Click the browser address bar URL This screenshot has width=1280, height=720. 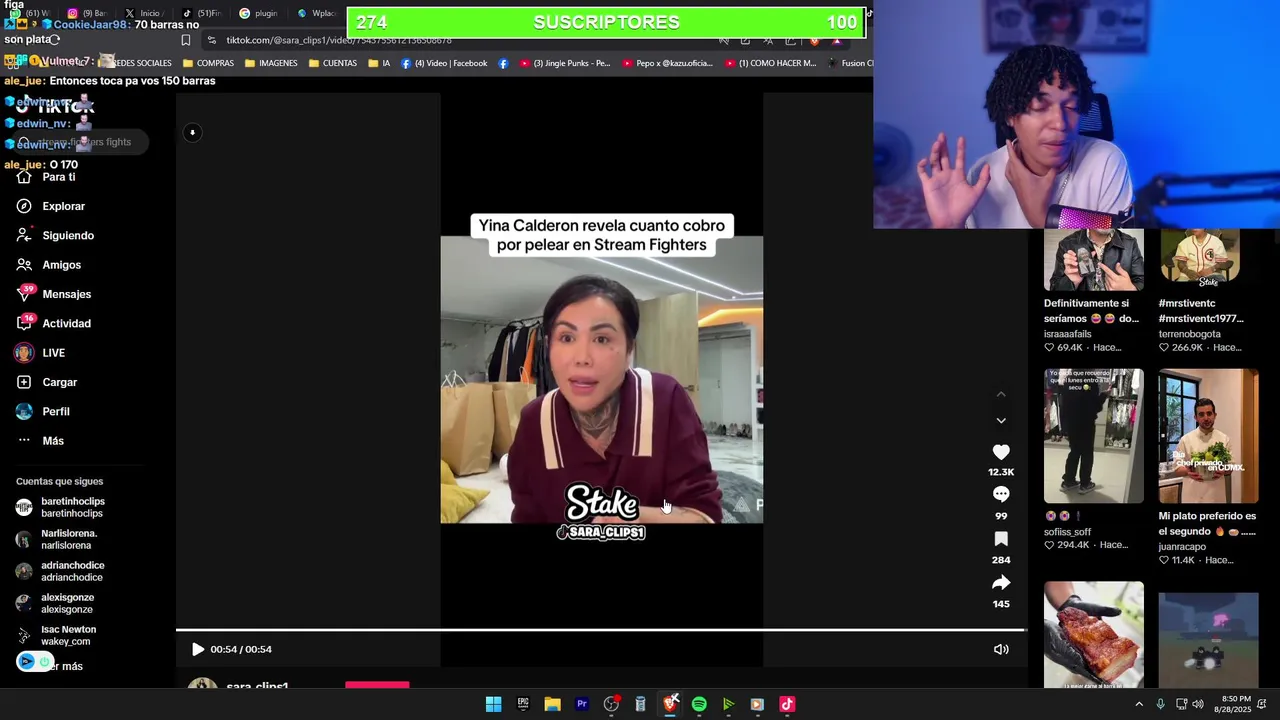(339, 40)
